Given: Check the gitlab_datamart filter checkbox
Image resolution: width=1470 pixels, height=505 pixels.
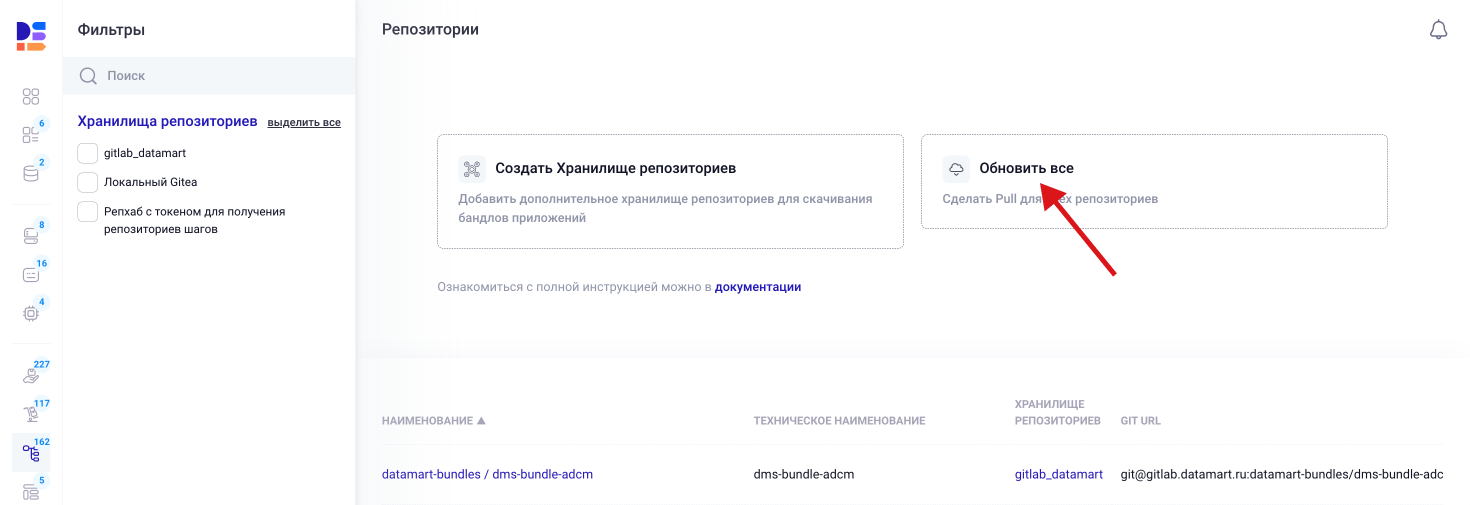Looking at the screenshot, I should [x=88, y=153].
